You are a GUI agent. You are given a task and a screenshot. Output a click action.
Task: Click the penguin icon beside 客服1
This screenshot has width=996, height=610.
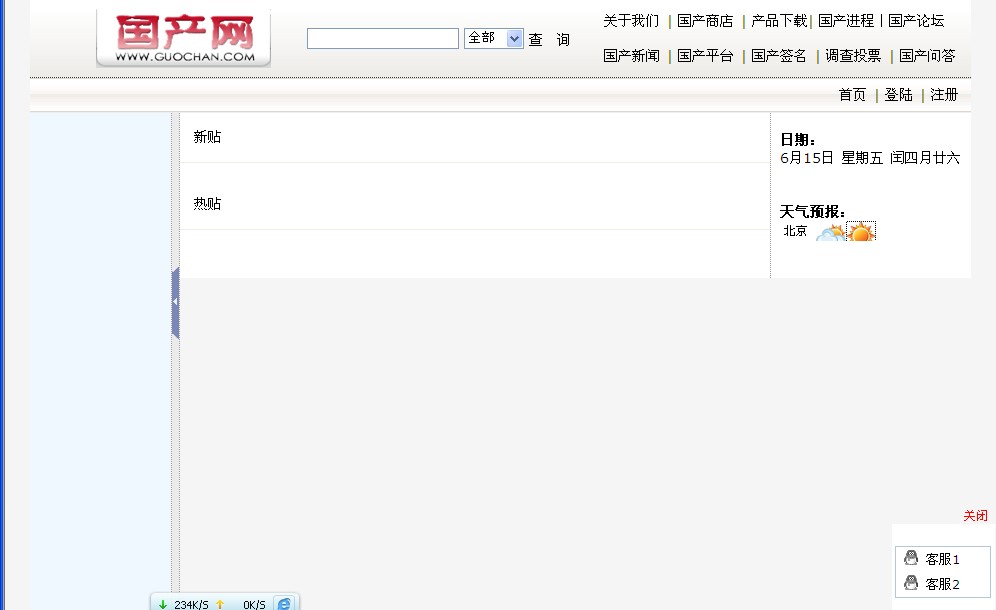click(x=911, y=558)
